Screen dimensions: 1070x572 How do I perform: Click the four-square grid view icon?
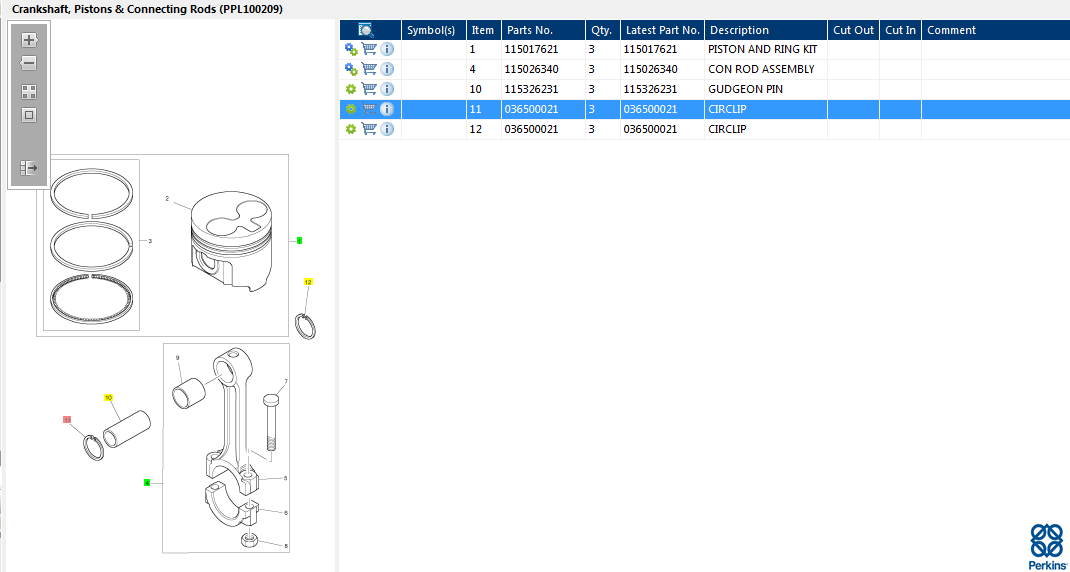pos(29,91)
